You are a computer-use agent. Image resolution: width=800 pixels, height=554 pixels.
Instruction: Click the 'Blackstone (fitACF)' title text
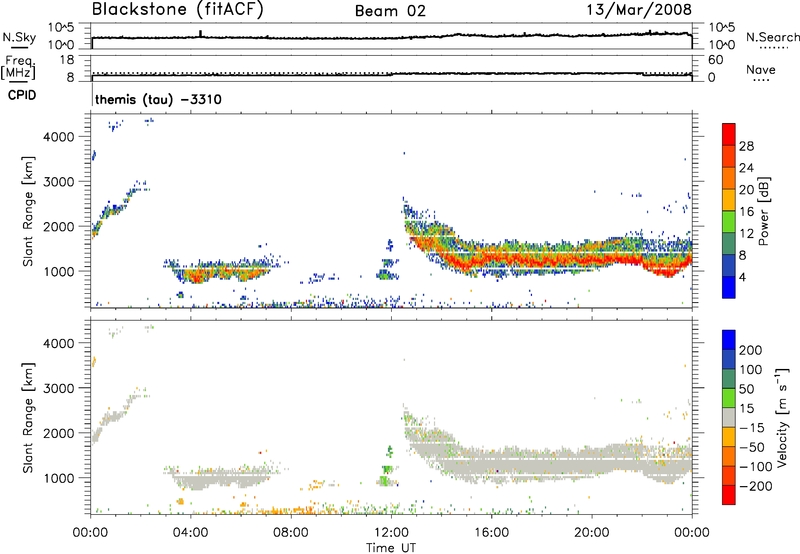[178, 9]
